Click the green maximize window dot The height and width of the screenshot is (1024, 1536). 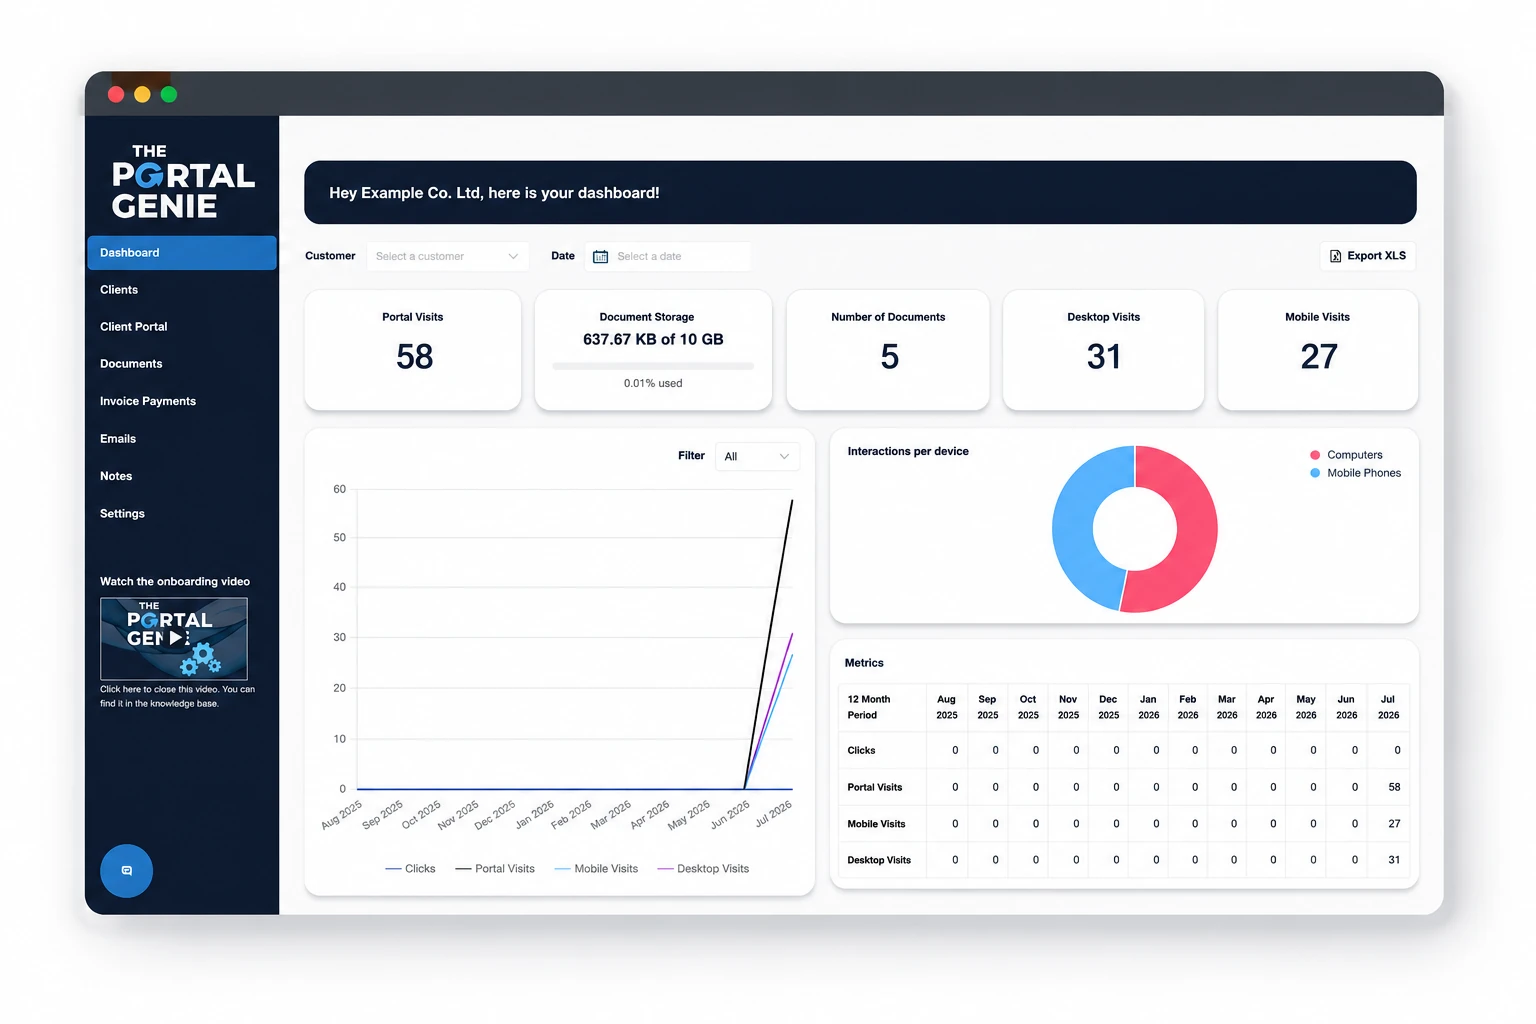[x=169, y=94]
